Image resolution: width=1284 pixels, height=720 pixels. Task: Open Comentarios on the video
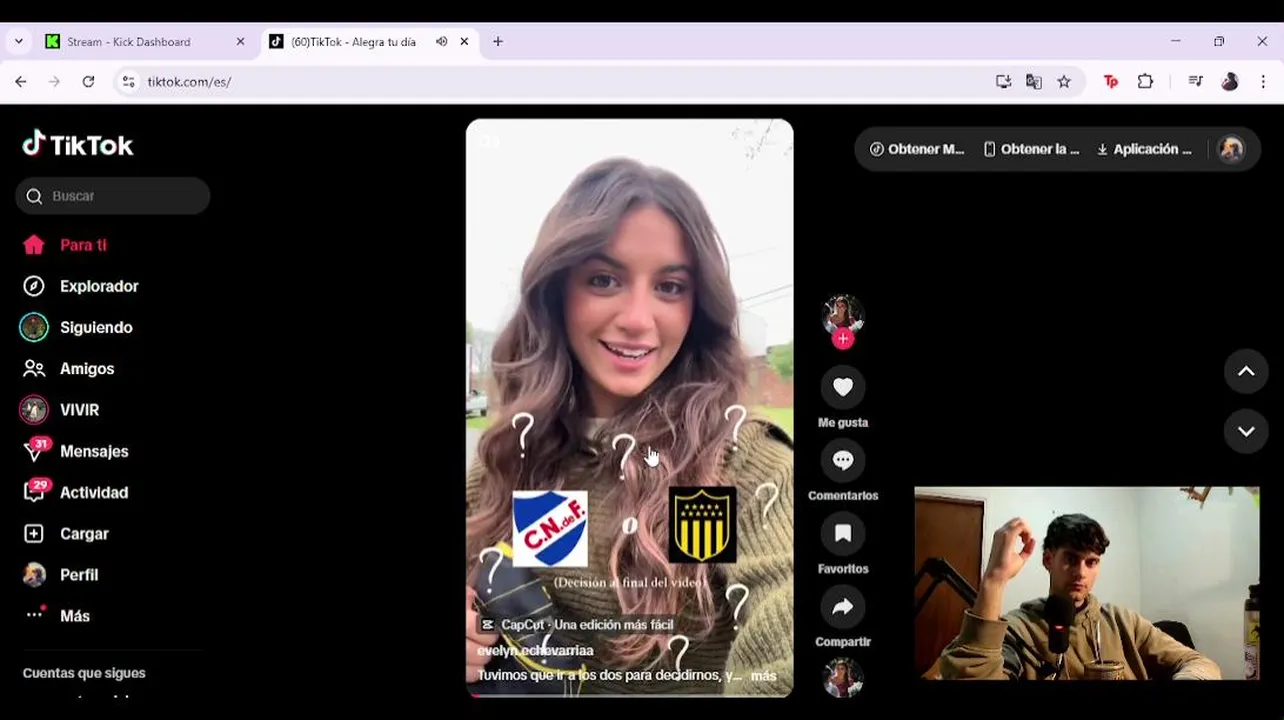(x=843, y=460)
